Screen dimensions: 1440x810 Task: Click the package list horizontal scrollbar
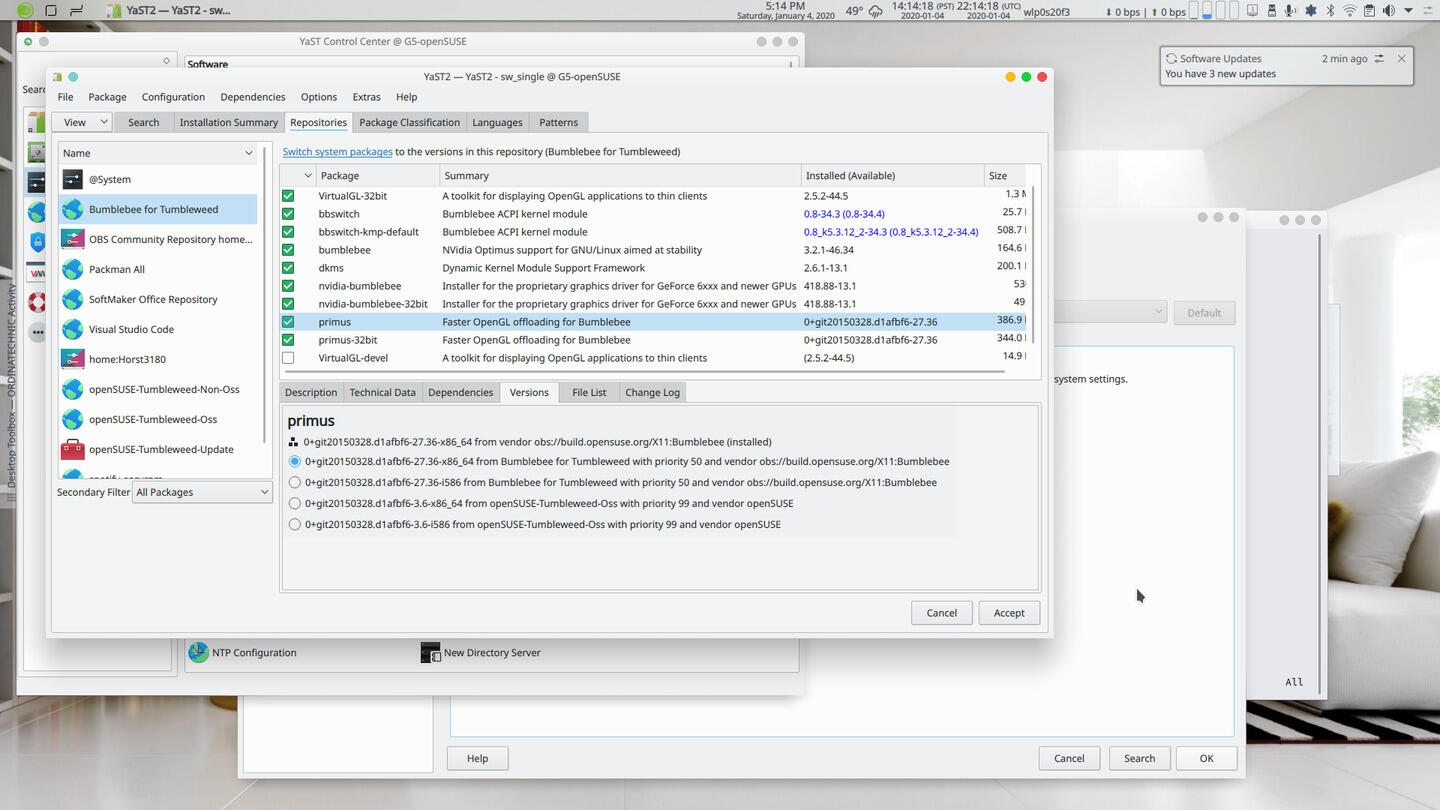click(x=643, y=372)
